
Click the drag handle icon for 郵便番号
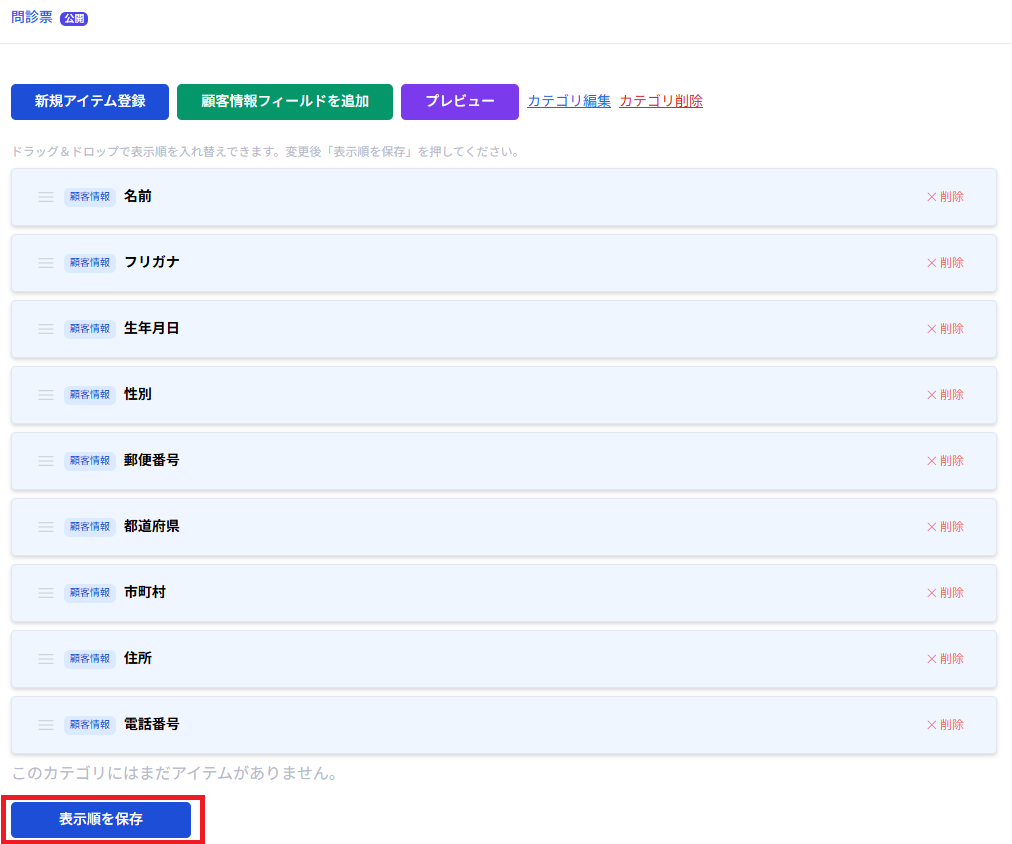46,461
